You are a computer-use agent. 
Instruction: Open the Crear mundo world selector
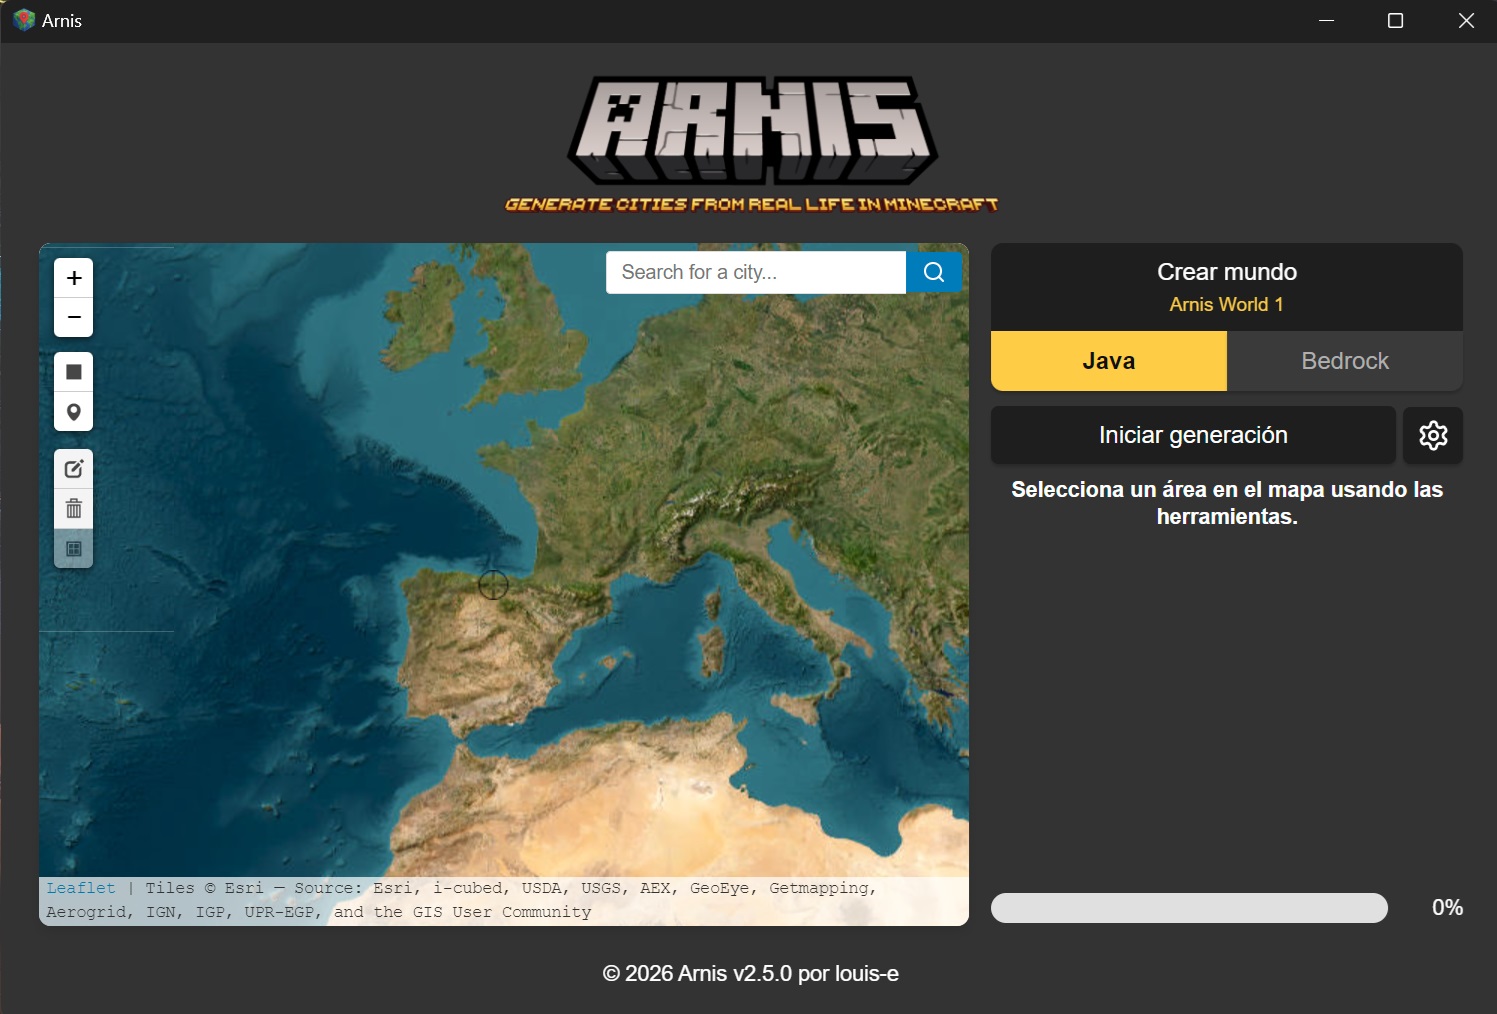(1226, 272)
